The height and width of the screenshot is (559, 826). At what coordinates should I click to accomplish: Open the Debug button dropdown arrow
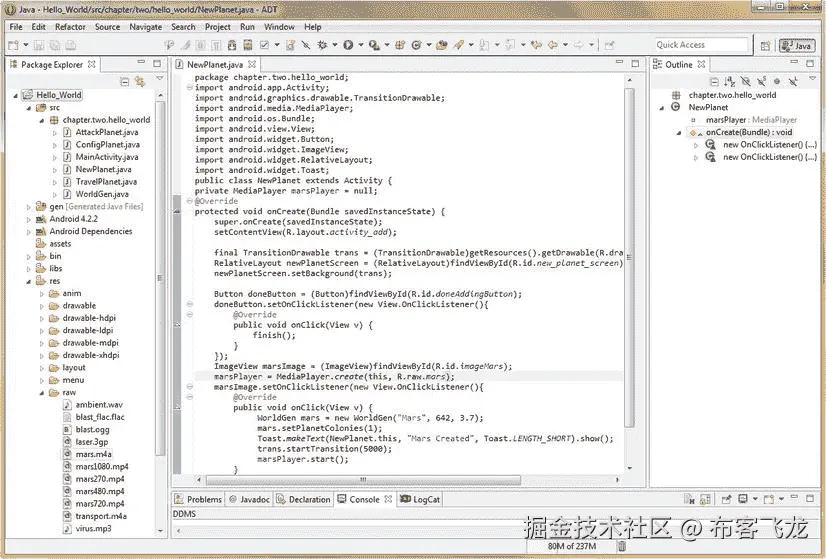tap(334, 45)
